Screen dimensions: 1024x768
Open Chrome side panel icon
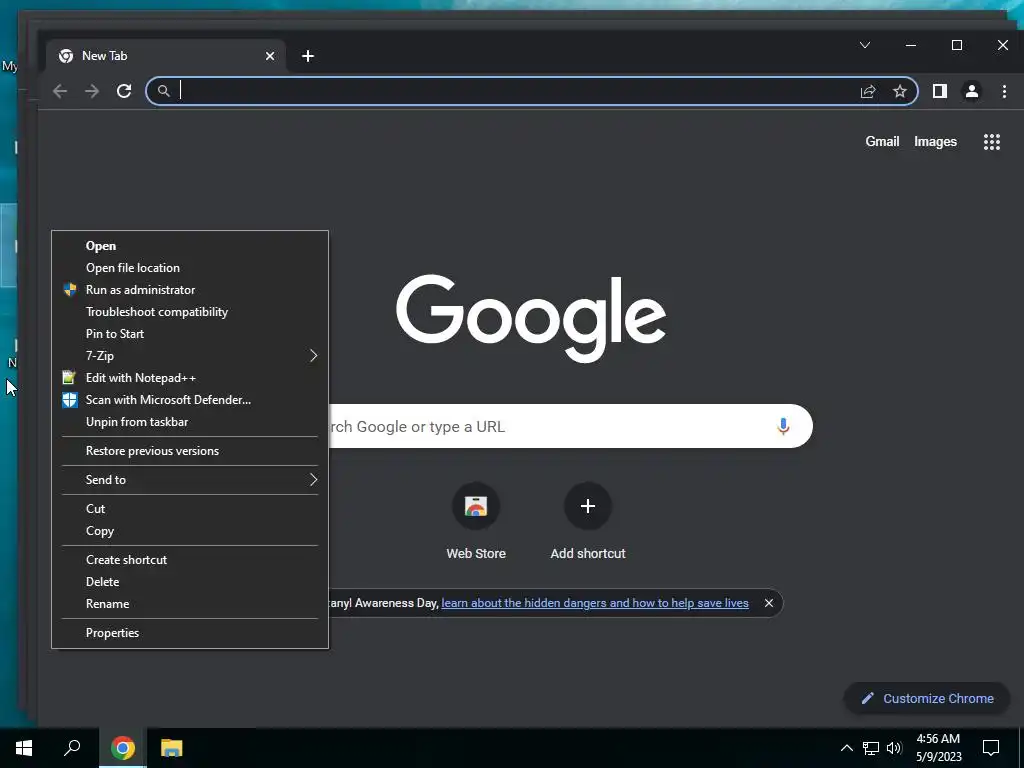940,91
